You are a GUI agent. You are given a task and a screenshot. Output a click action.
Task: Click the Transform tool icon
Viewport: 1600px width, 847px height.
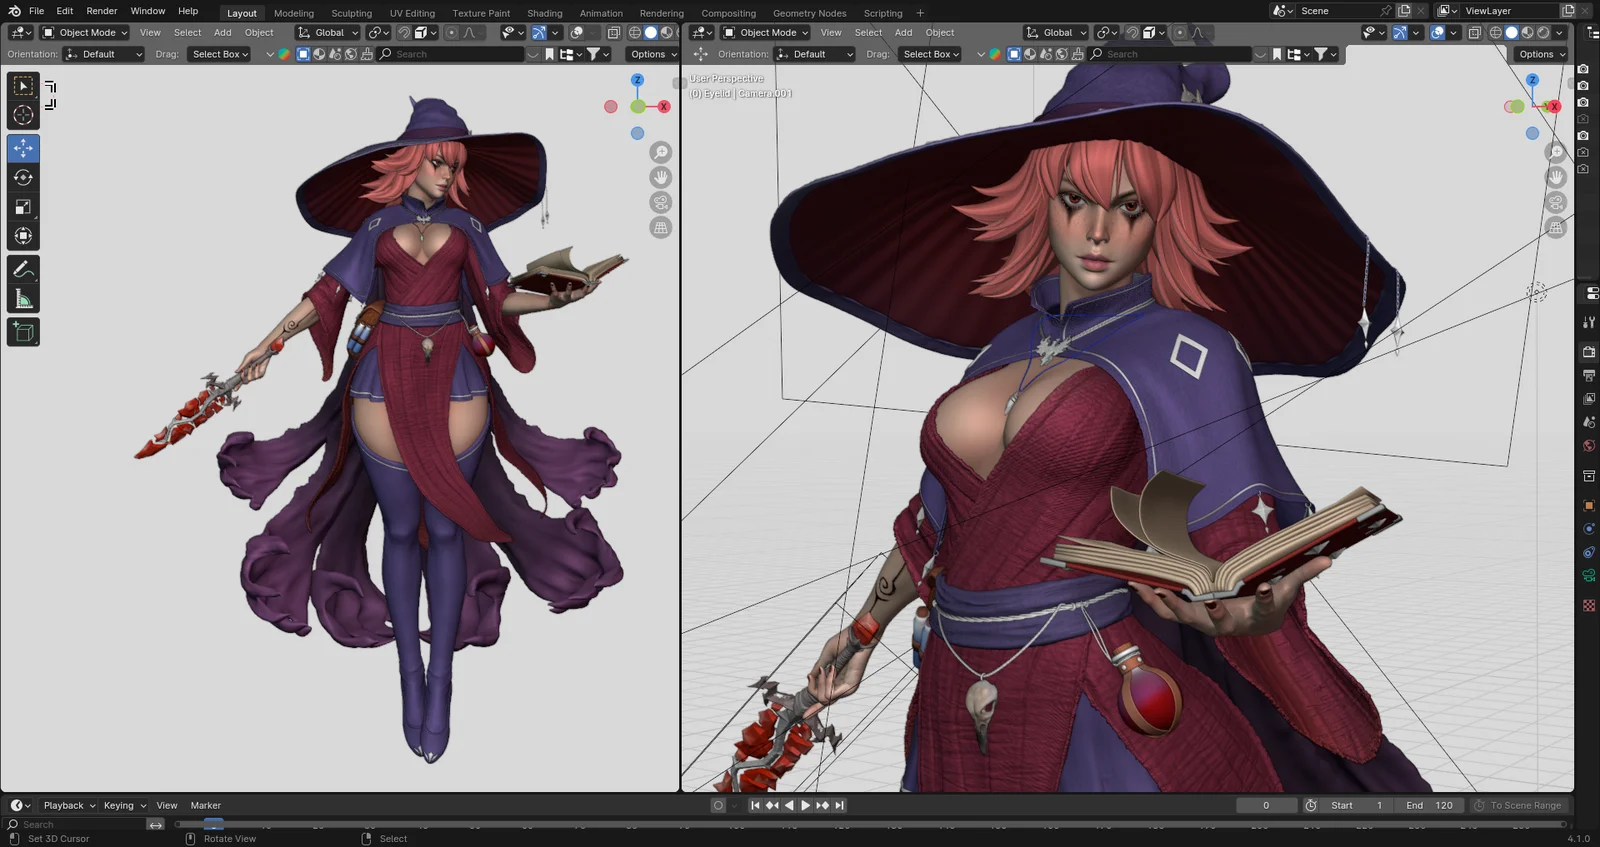[x=23, y=237]
